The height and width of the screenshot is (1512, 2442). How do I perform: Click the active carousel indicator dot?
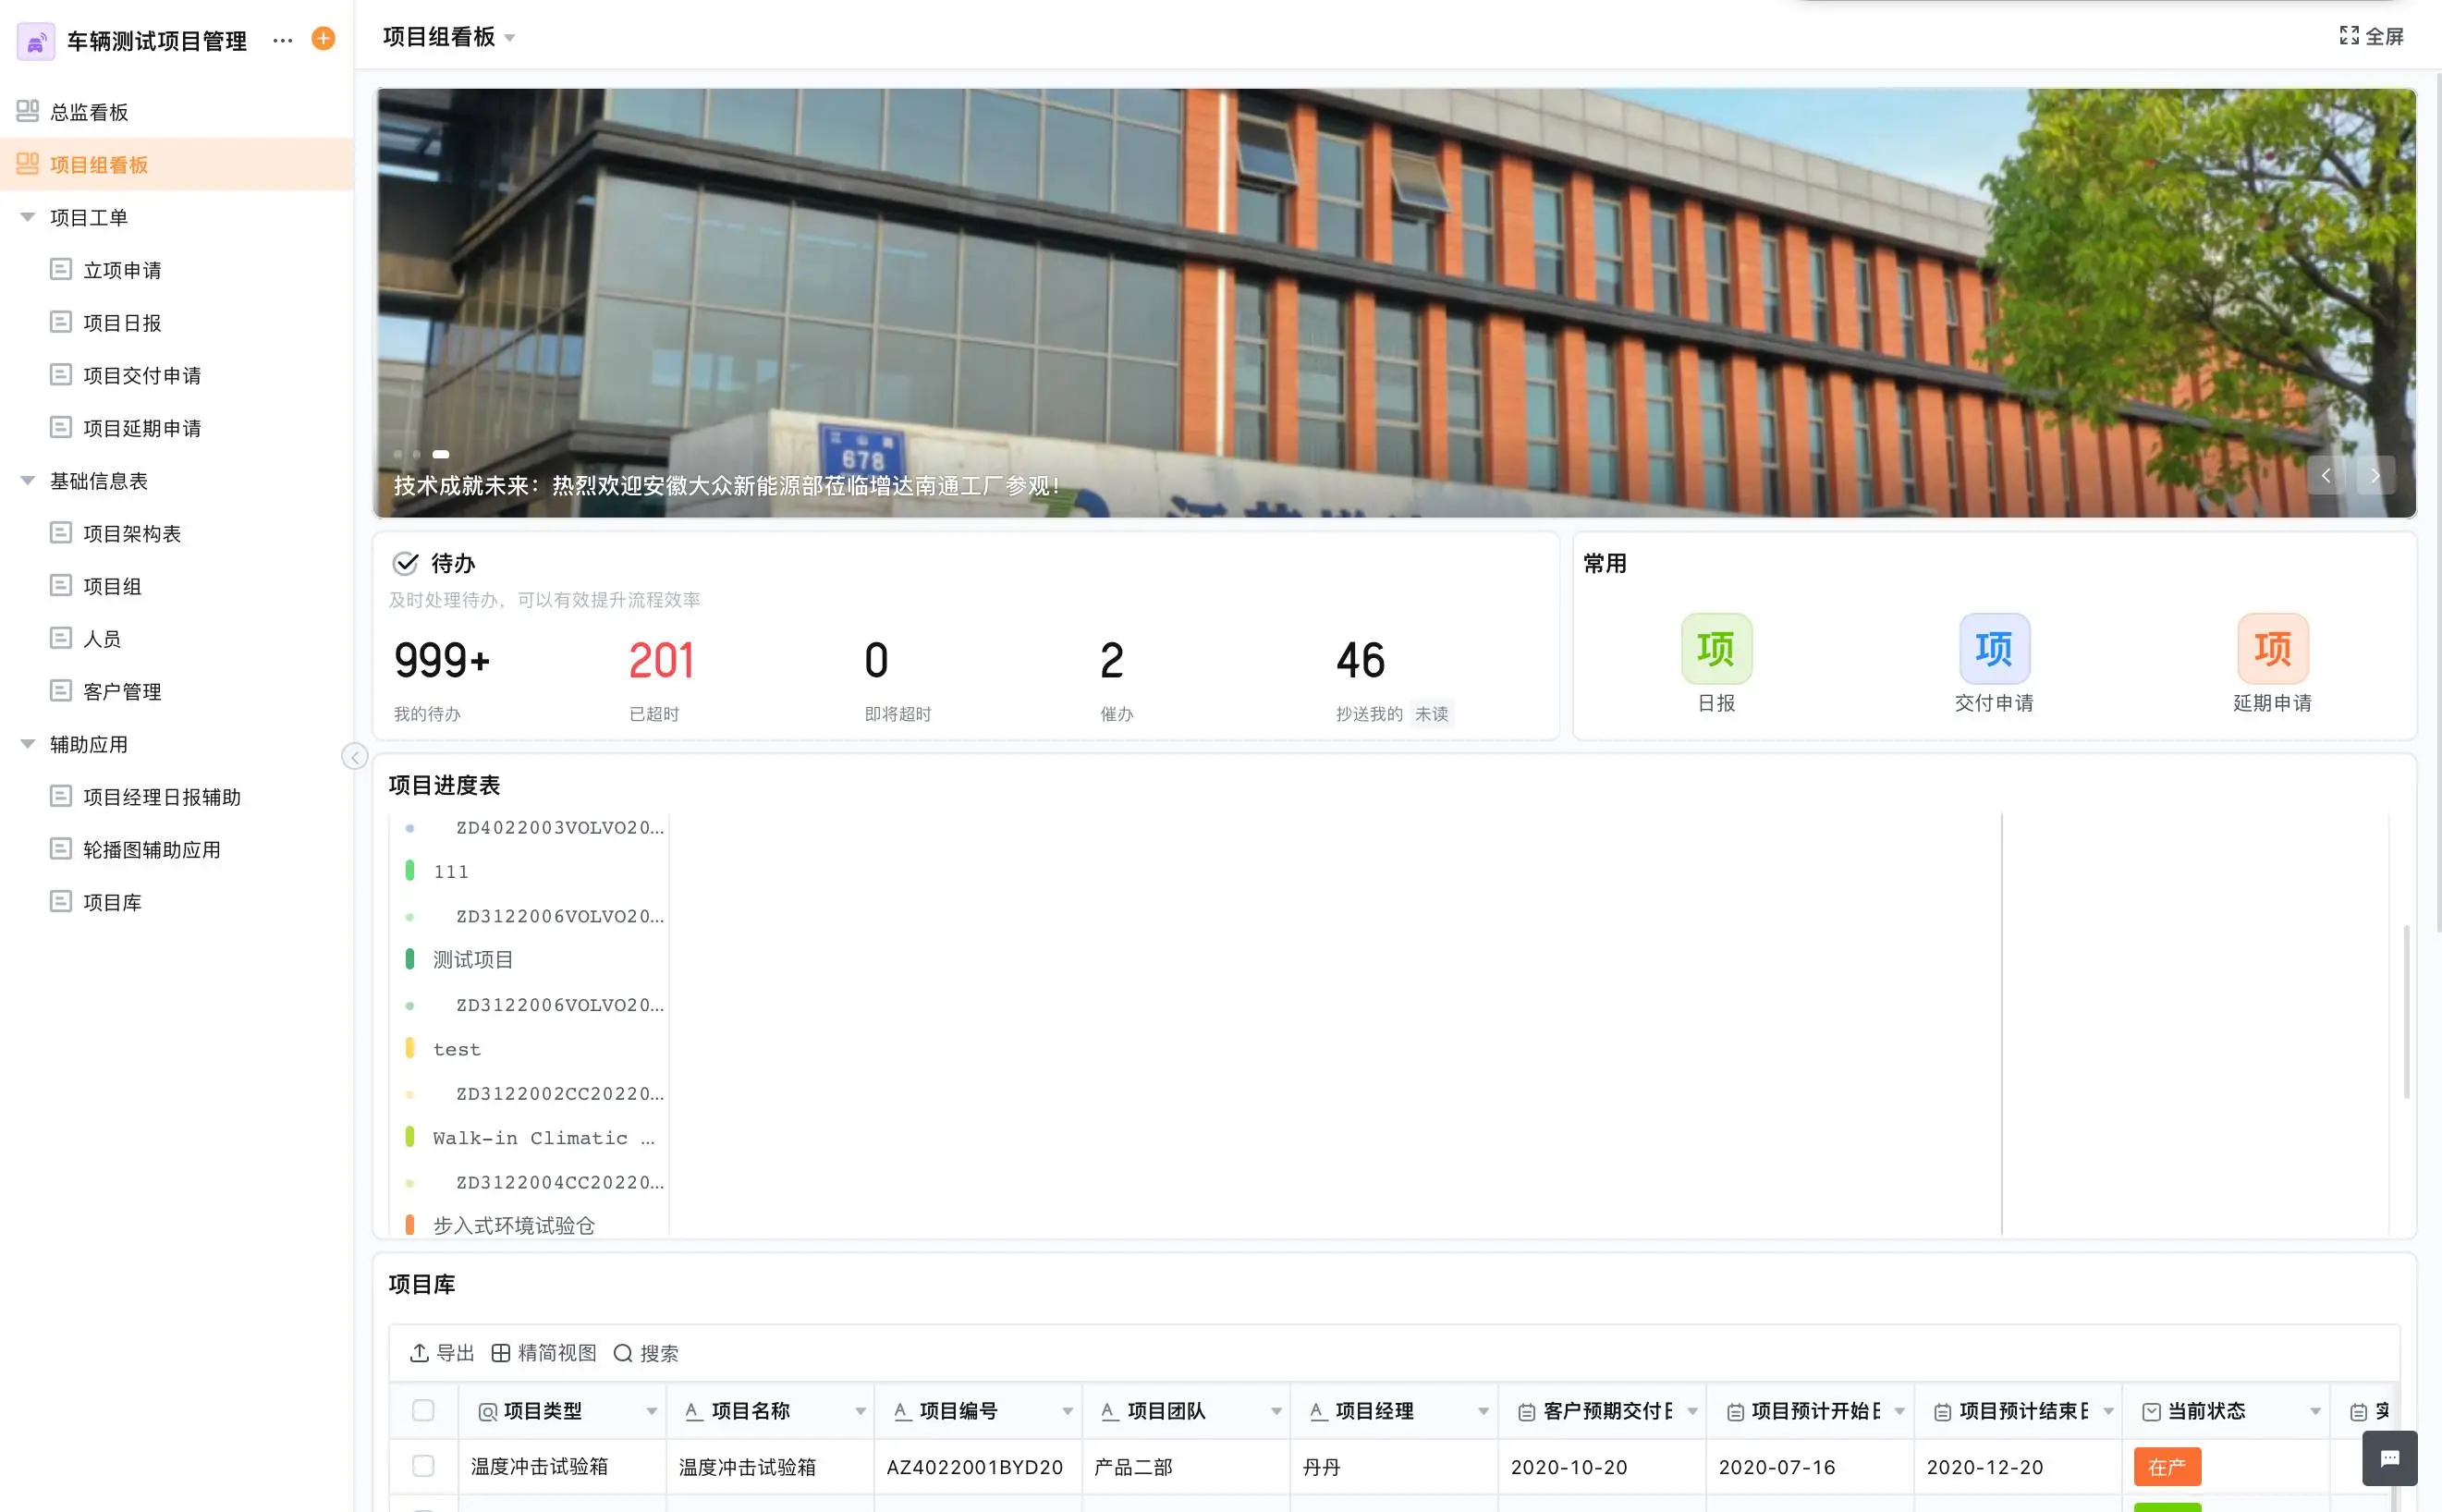440,454
